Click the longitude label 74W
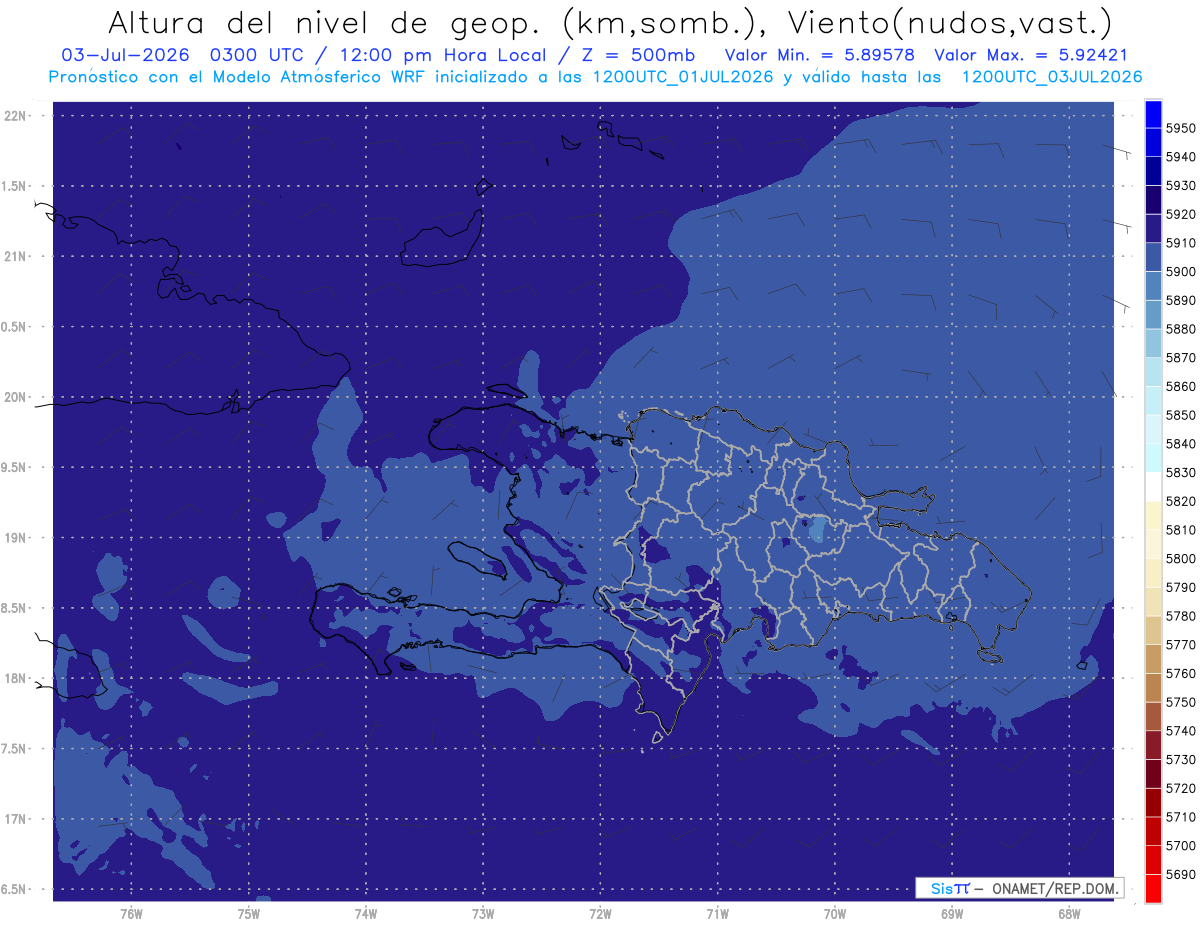Image resolution: width=1200 pixels, height=927 pixels. point(365,914)
